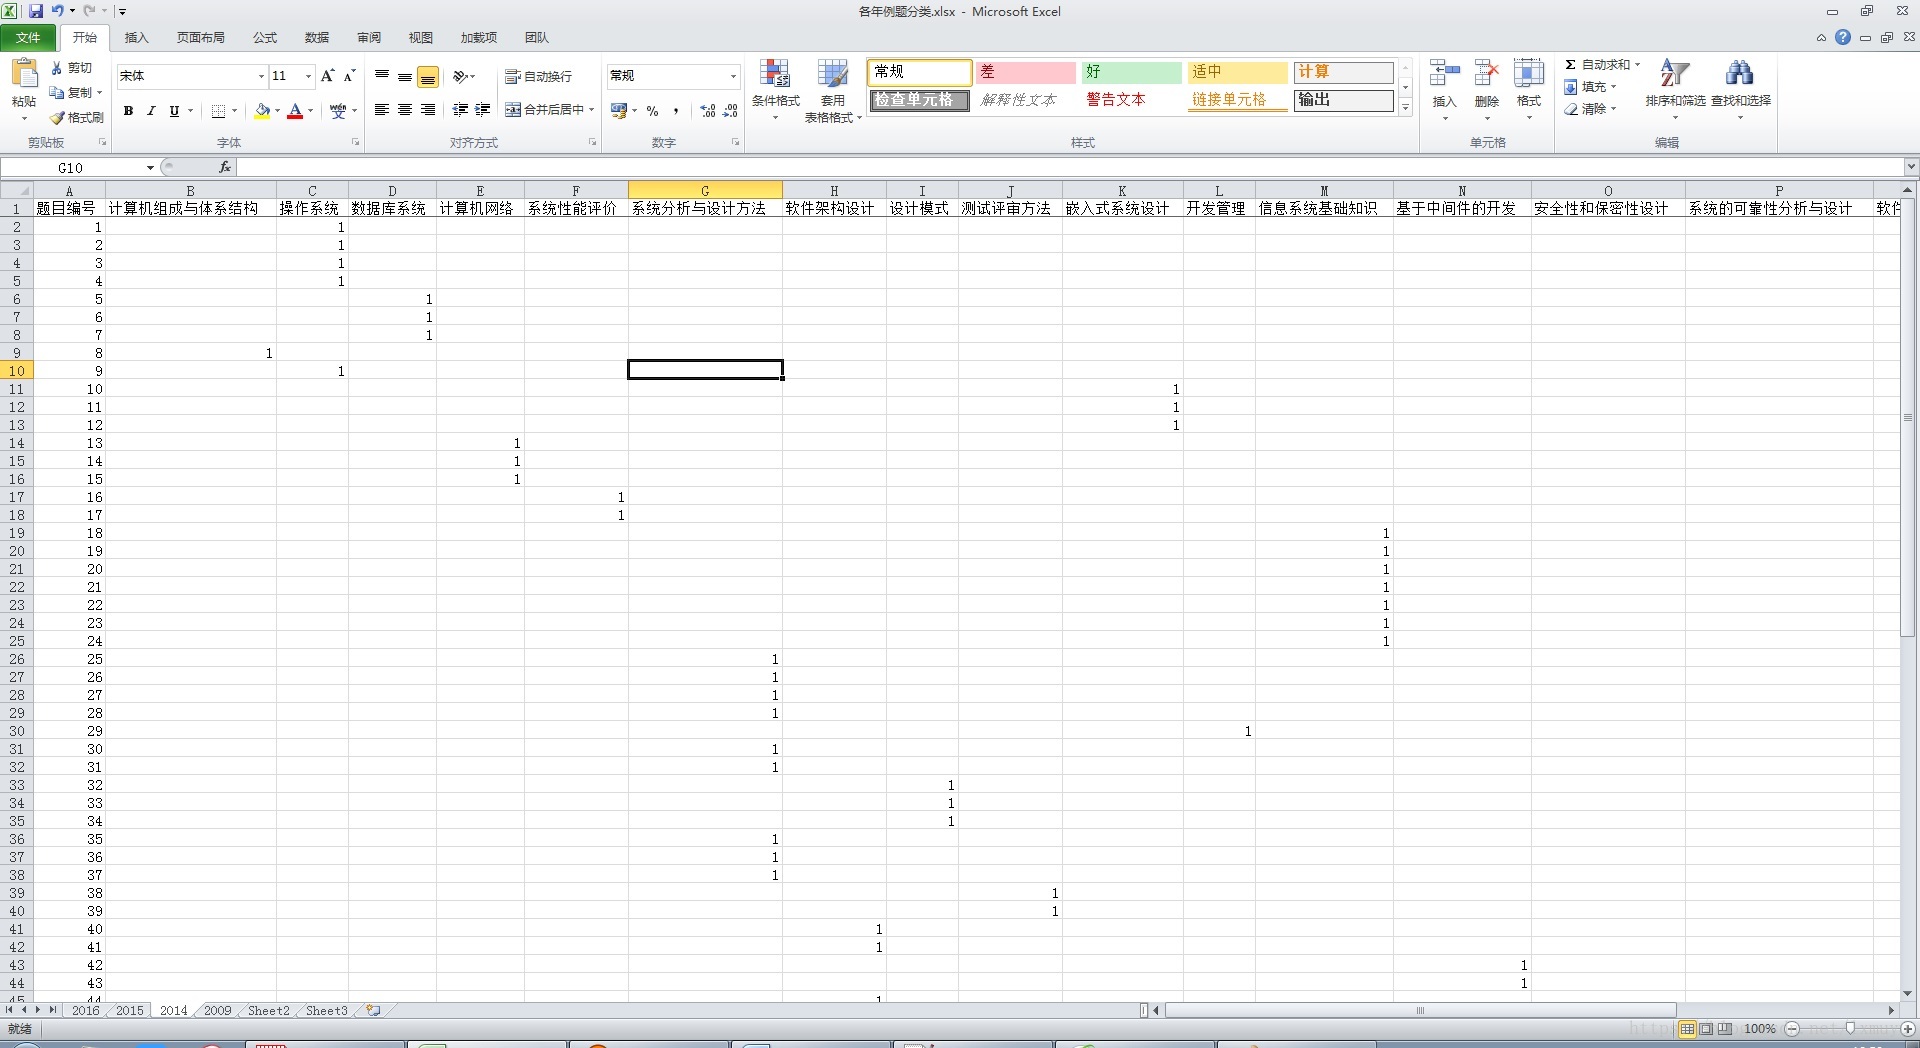
Task: Switch to Data (数据) tab
Action: (317, 38)
